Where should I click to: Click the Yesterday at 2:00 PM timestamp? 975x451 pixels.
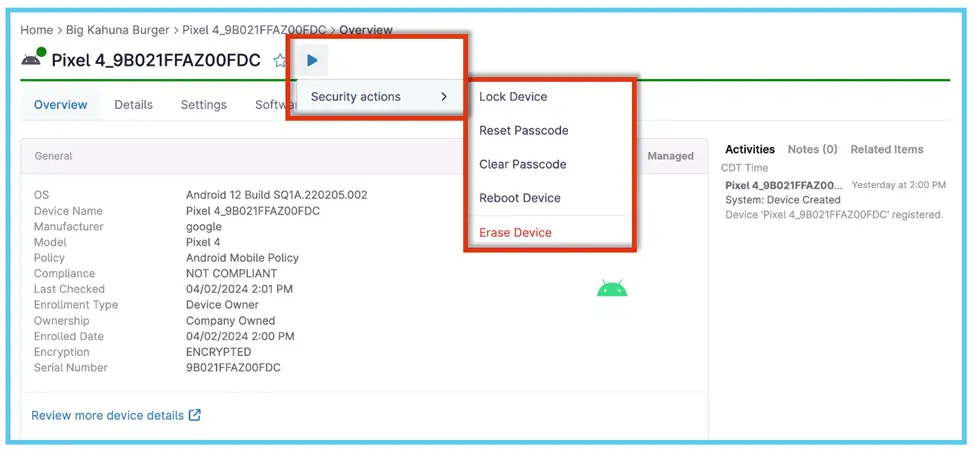tap(899, 185)
